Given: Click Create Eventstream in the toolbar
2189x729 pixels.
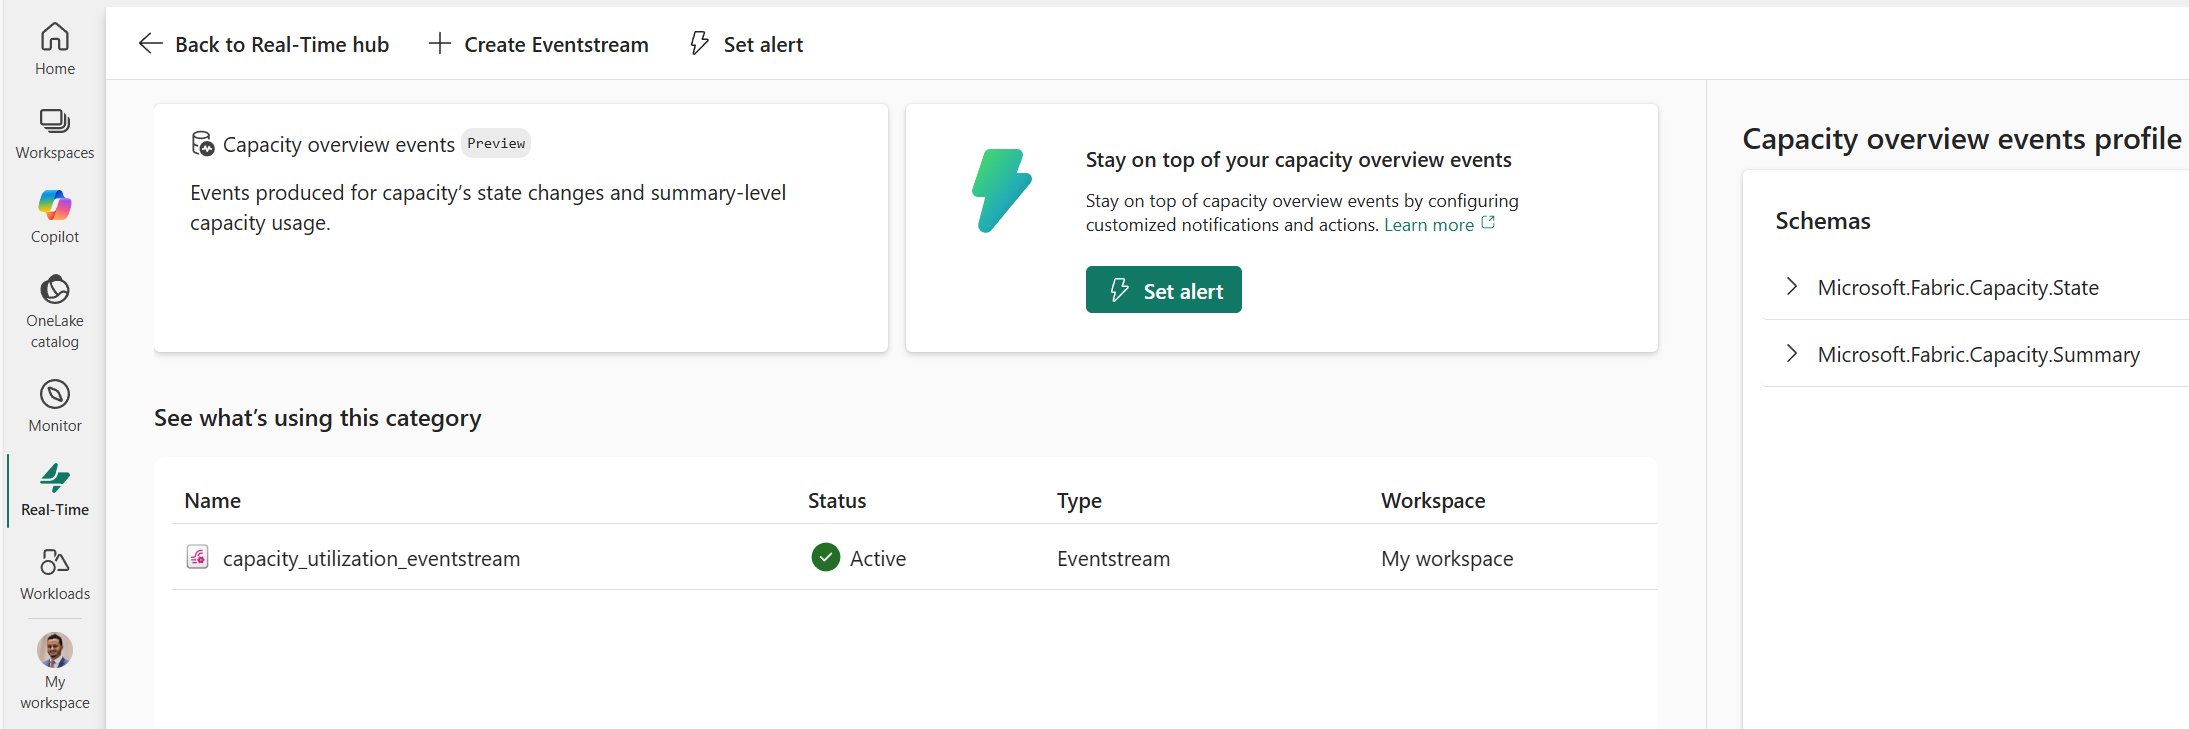Looking at the screenshot, I should (x=539, y=44).
